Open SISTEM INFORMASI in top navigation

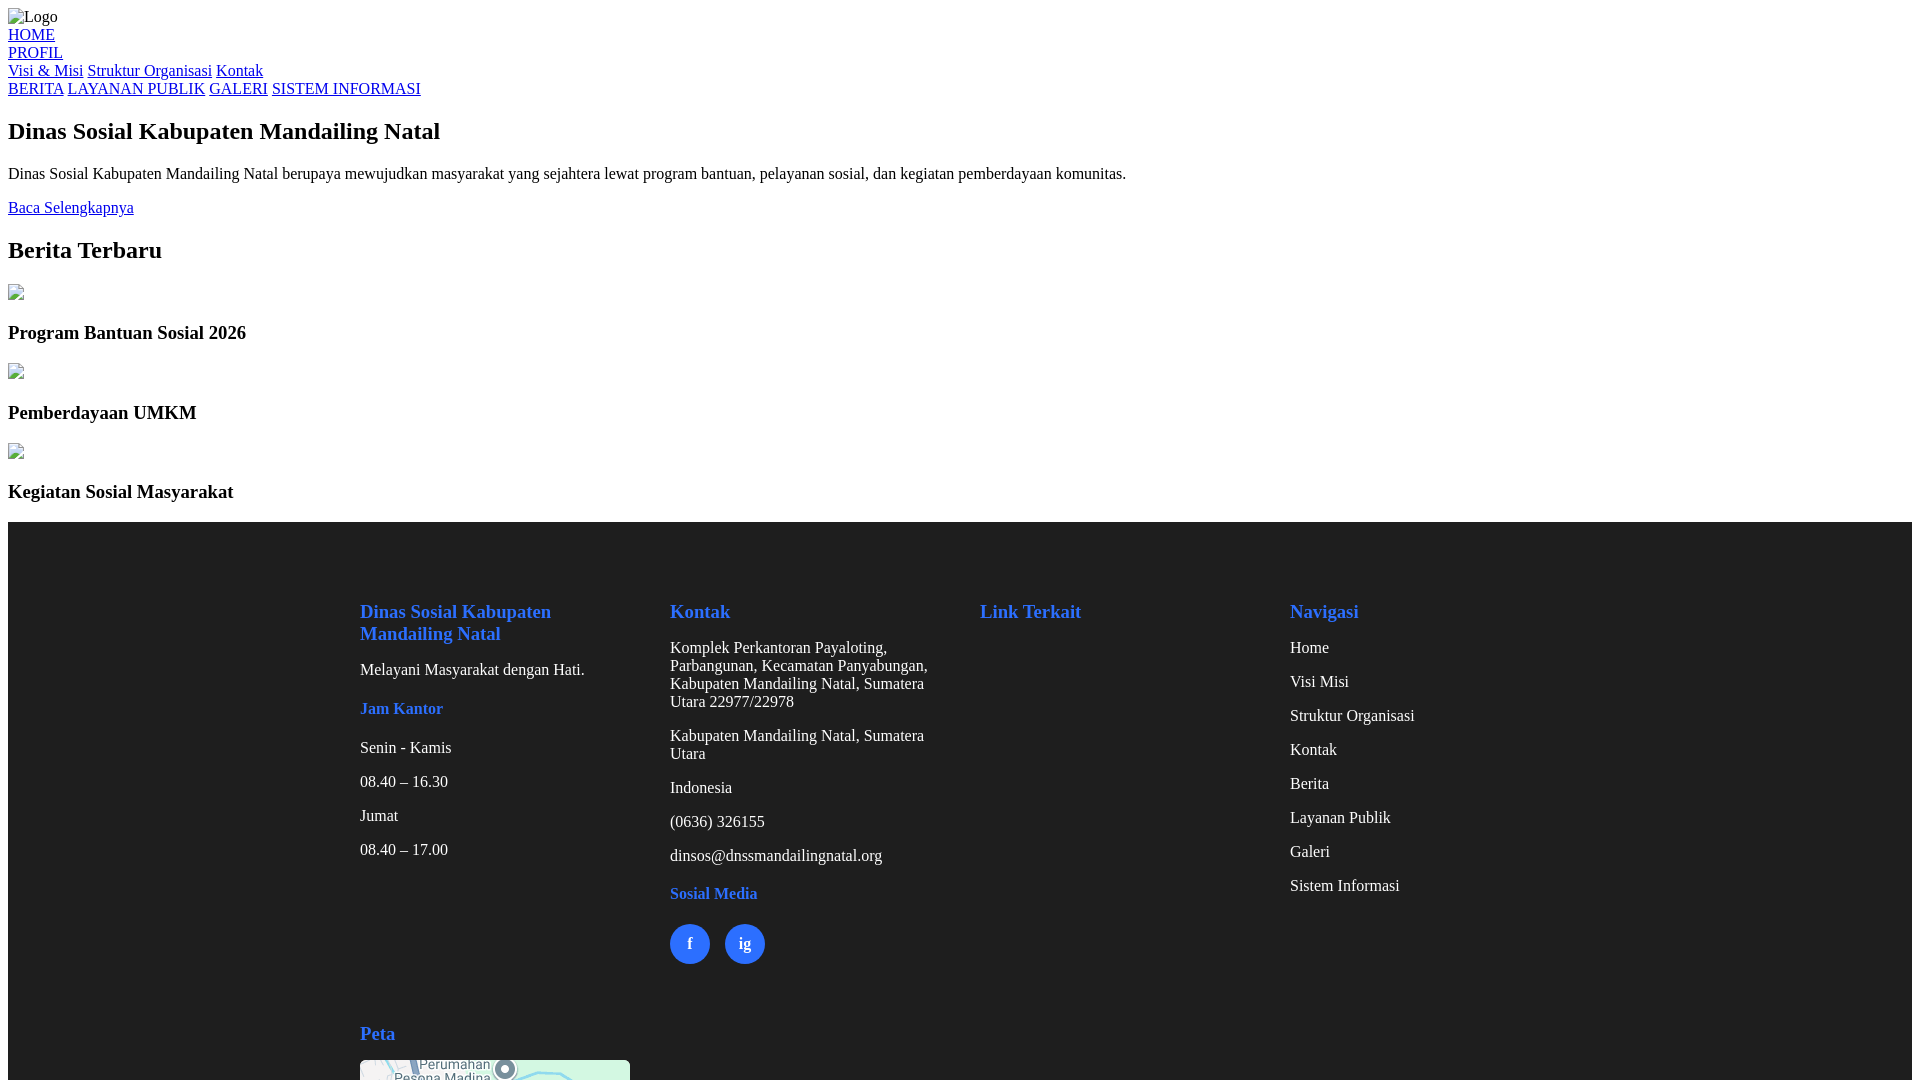(x=346, y=89)
